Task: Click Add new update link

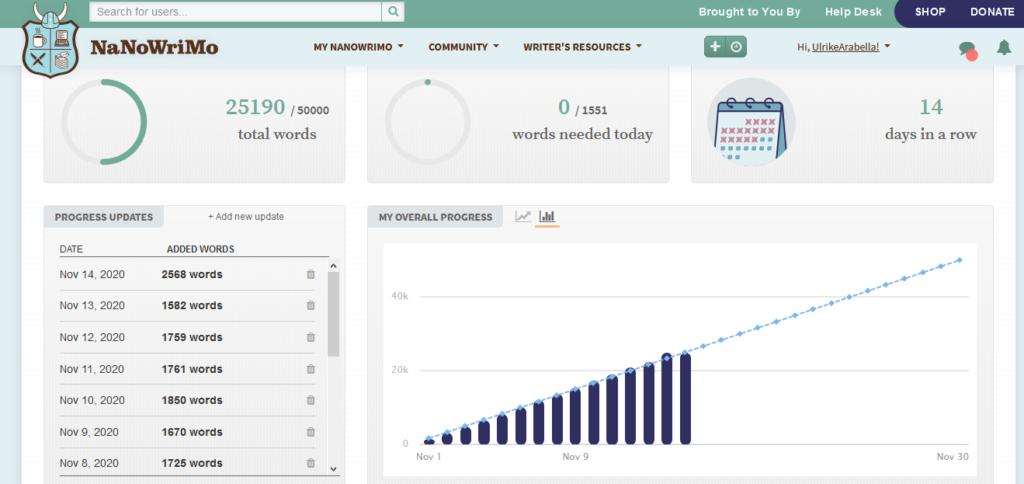Action: point(246,216)
